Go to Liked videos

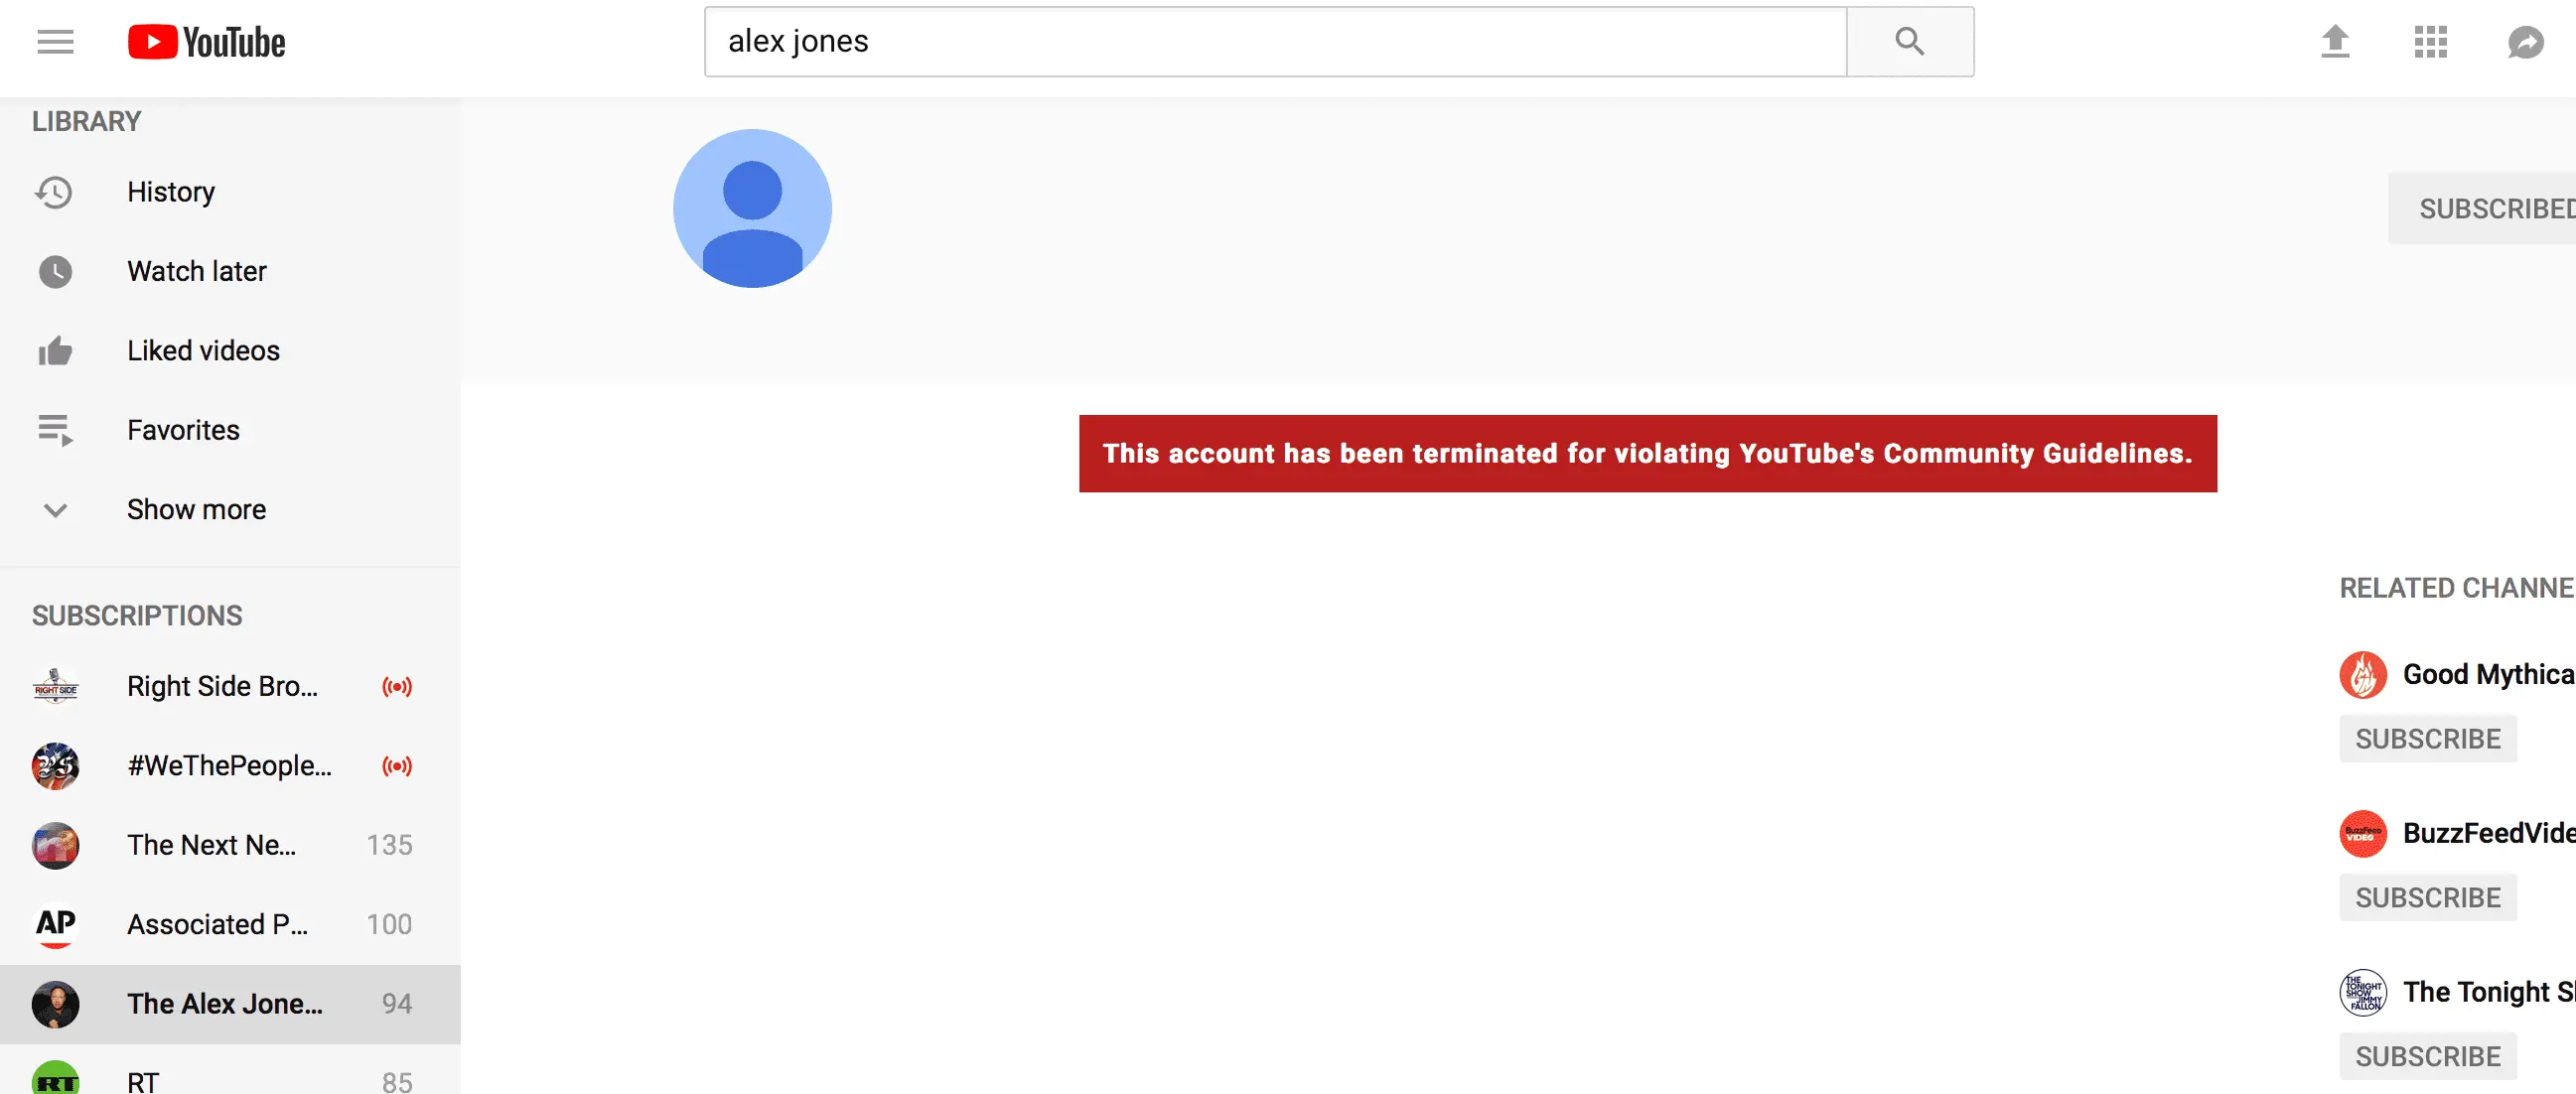(x=203, y=351)
